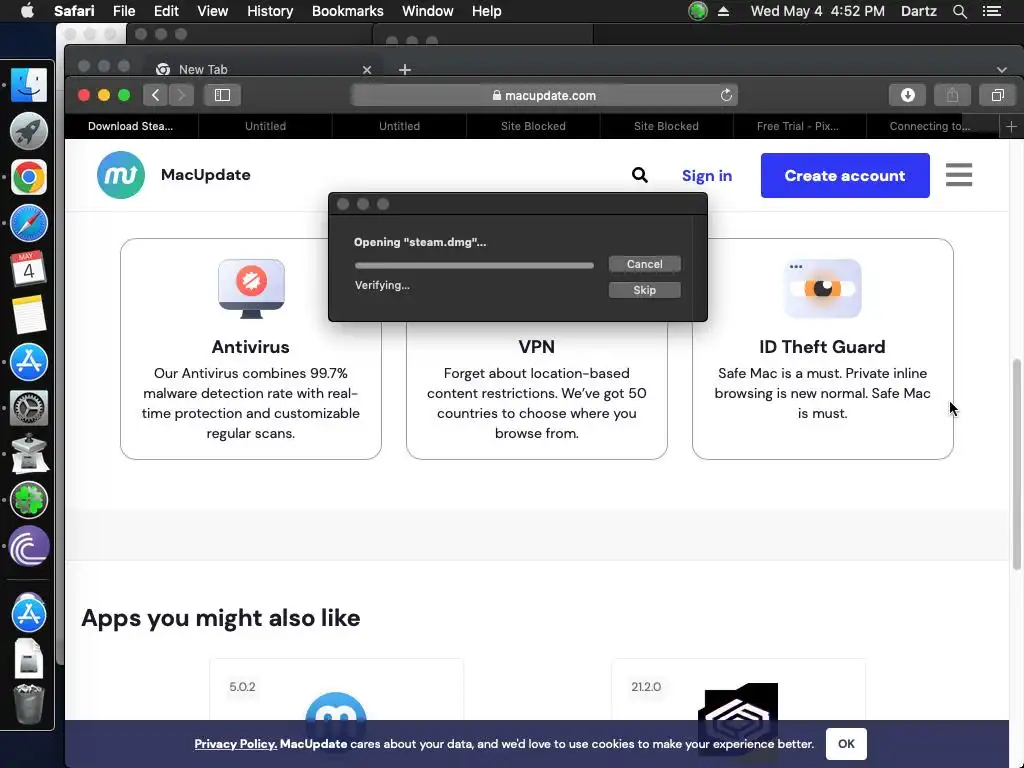Open Trash in the Dock
The width and height of the screenshot is (1024, 768).
tap(29, 705)
